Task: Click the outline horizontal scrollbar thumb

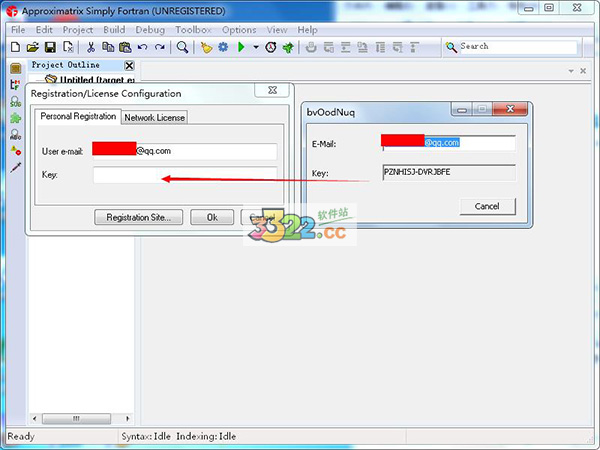Action: click(x=76, y=419)
